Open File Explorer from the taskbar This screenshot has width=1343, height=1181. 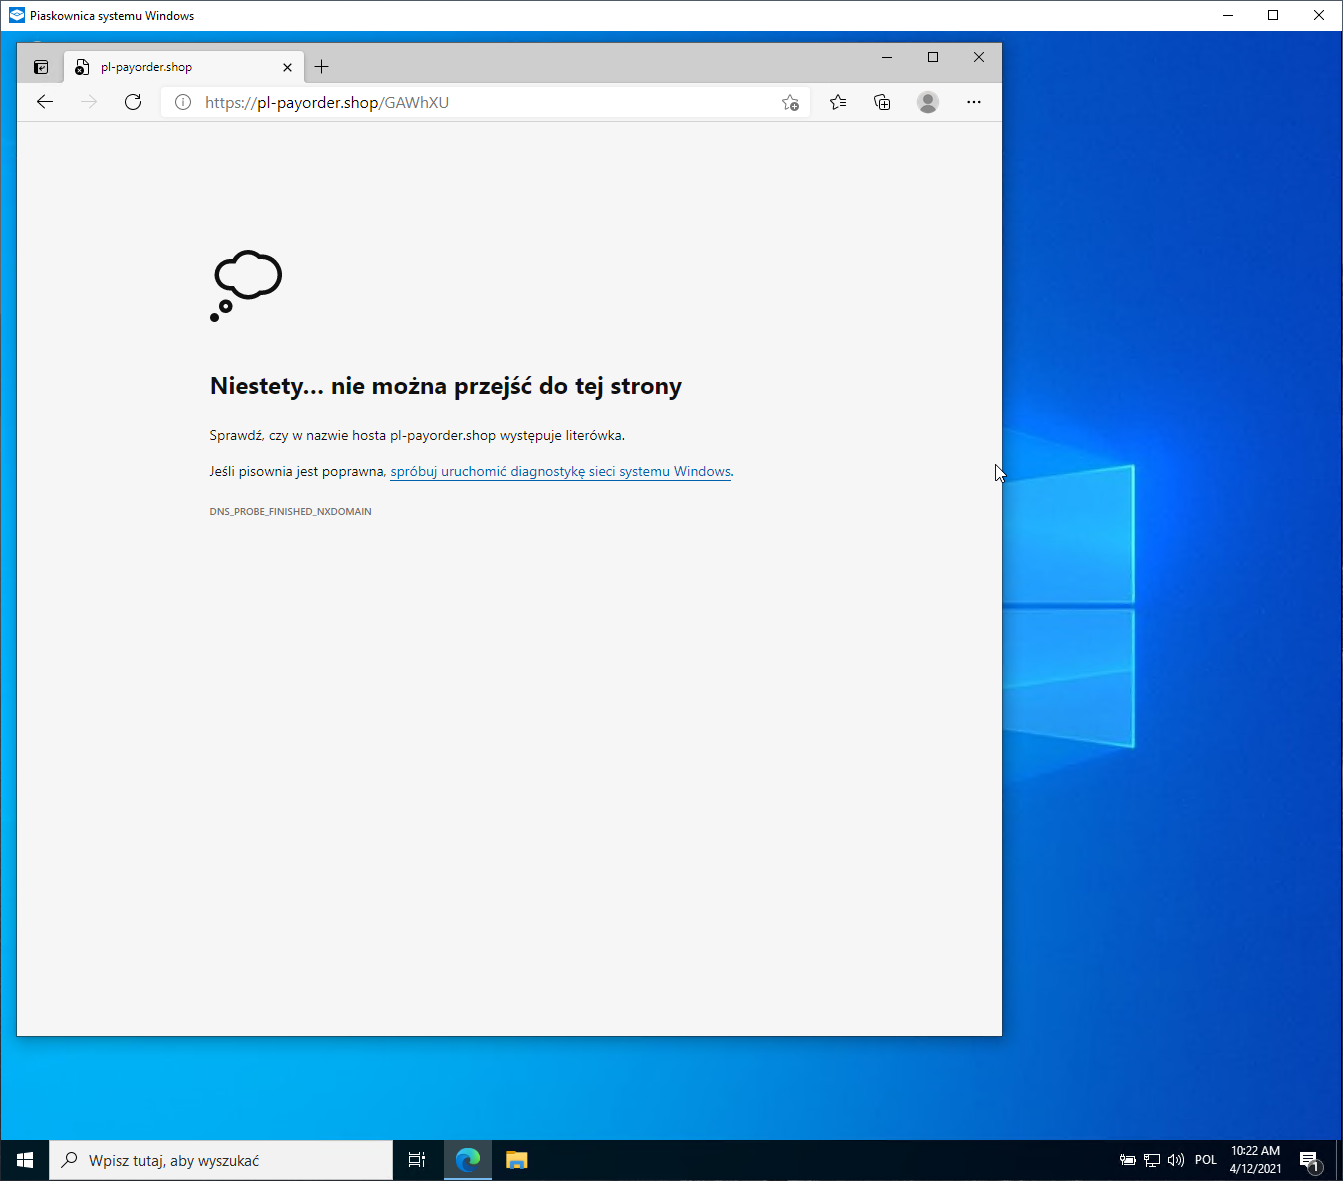516,1160
